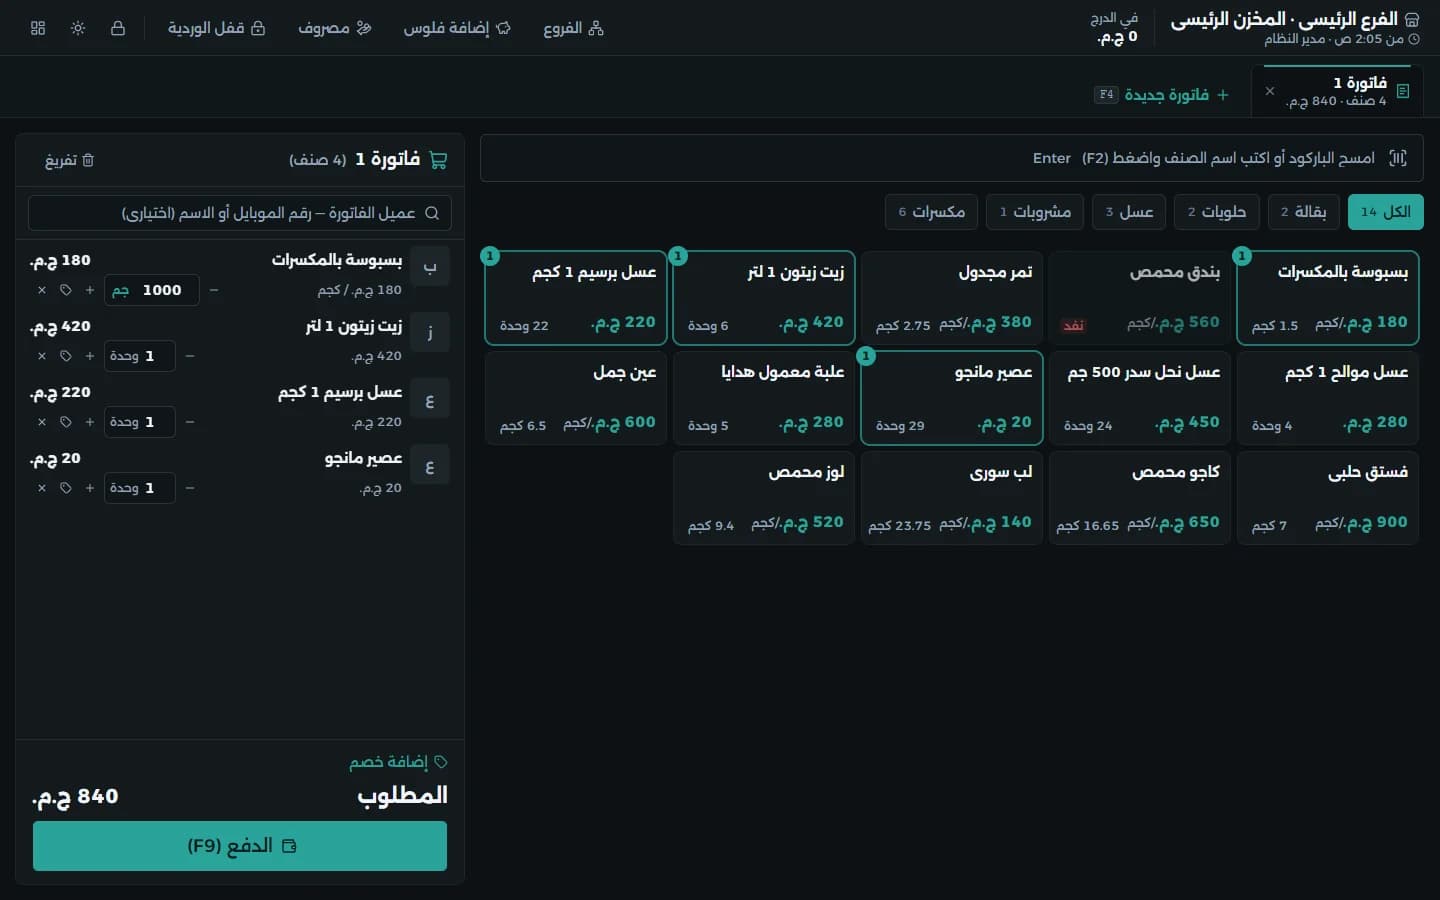Add لوز محمص product card
The image size is (1440, 900).
[764, 498]
